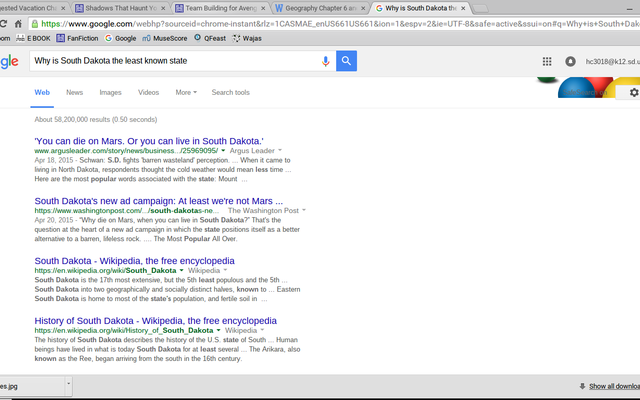Go to browser home page
This screenshot has height=400, width=640.
18,24
